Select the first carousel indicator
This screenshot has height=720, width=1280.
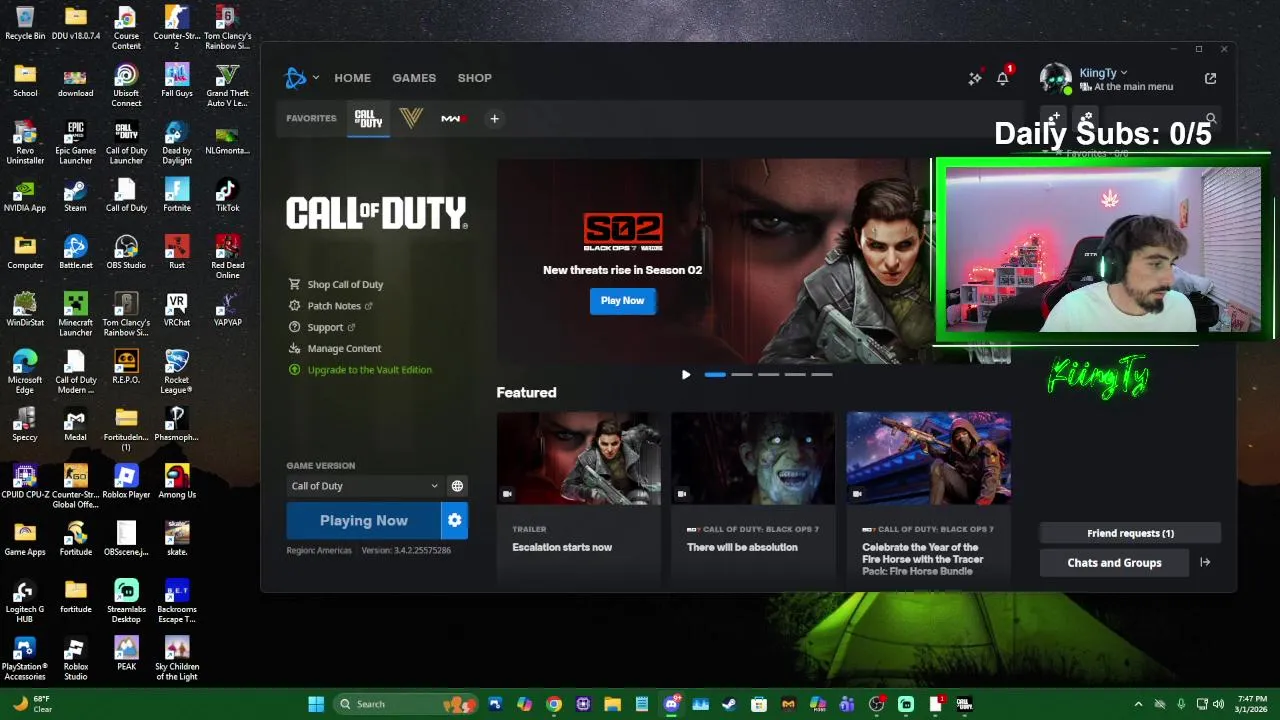(715, 375)
